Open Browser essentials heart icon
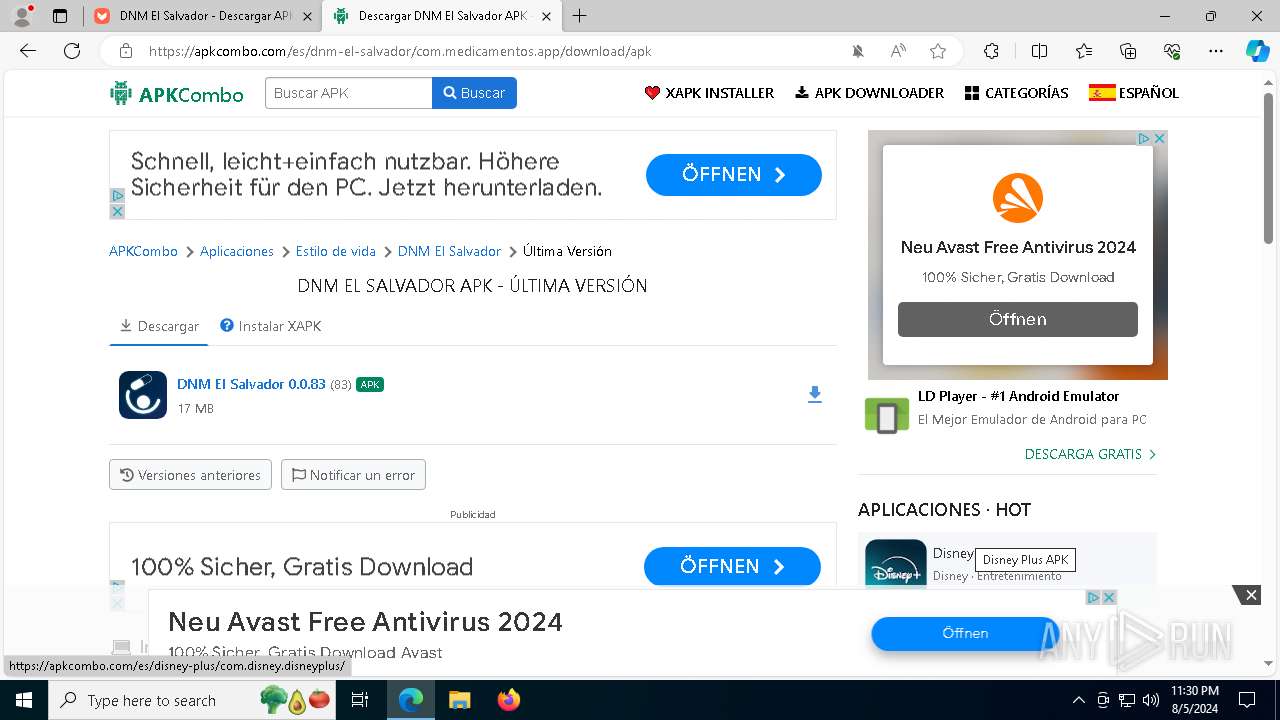The height and width of the screenshot is (720, 1280). pos(1172,51)
